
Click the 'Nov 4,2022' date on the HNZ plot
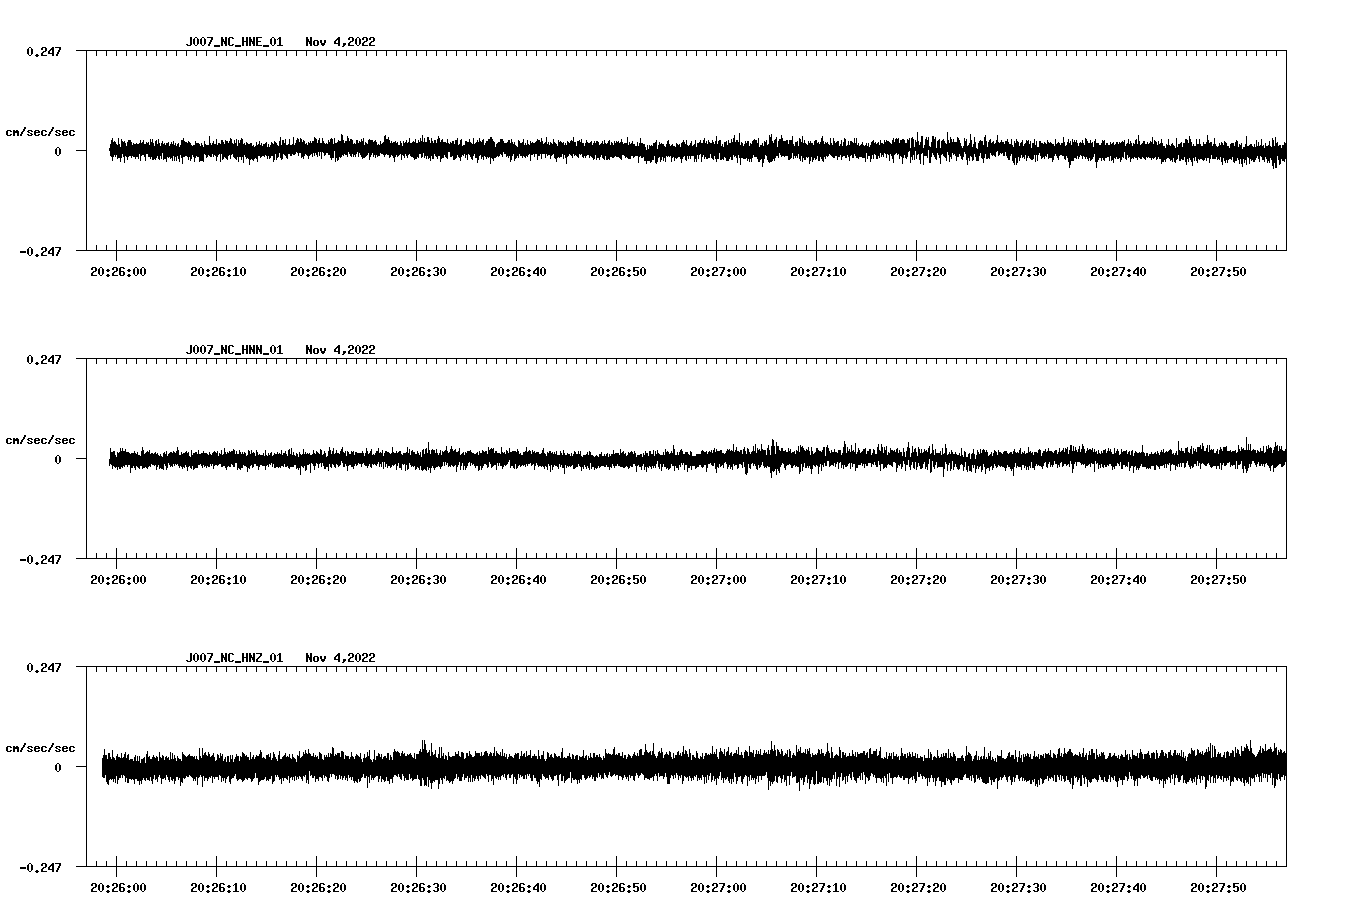(341, 658)
